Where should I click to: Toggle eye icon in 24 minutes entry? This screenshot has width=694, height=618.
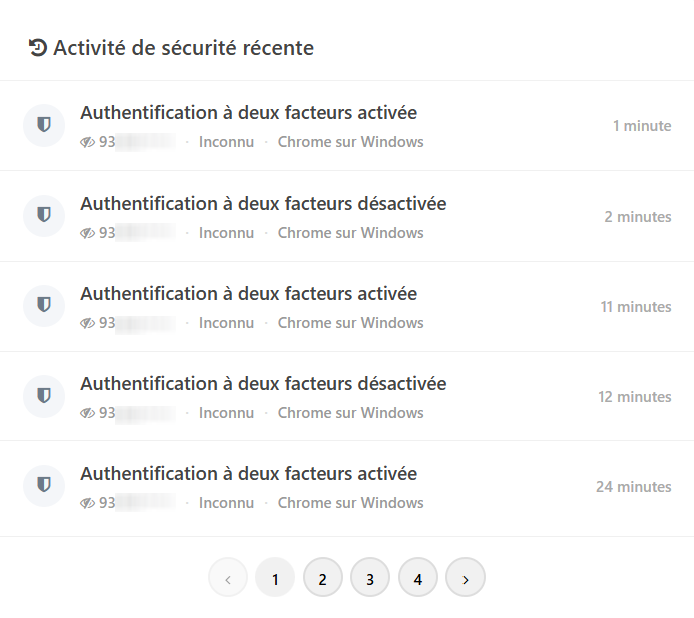pyautogui.click(x=87, y=503)
